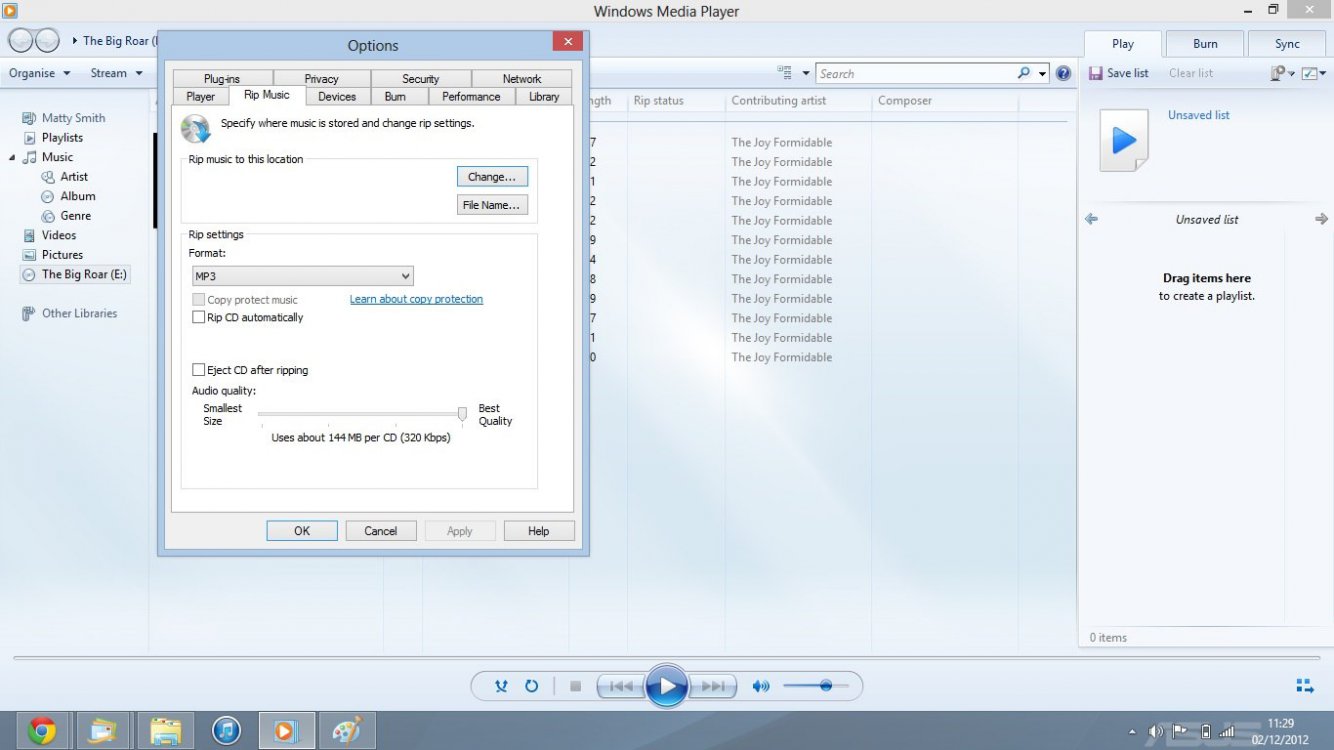
Task: Enable Rip CD automatically
Action: pos(198,317)
